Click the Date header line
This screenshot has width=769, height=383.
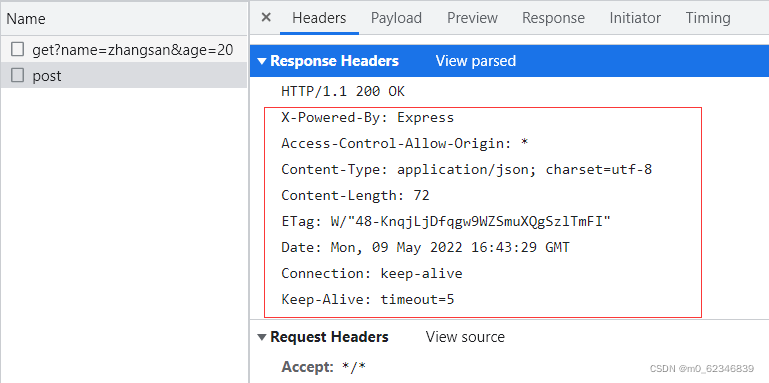pyautogui.click(x=425, y=248)
